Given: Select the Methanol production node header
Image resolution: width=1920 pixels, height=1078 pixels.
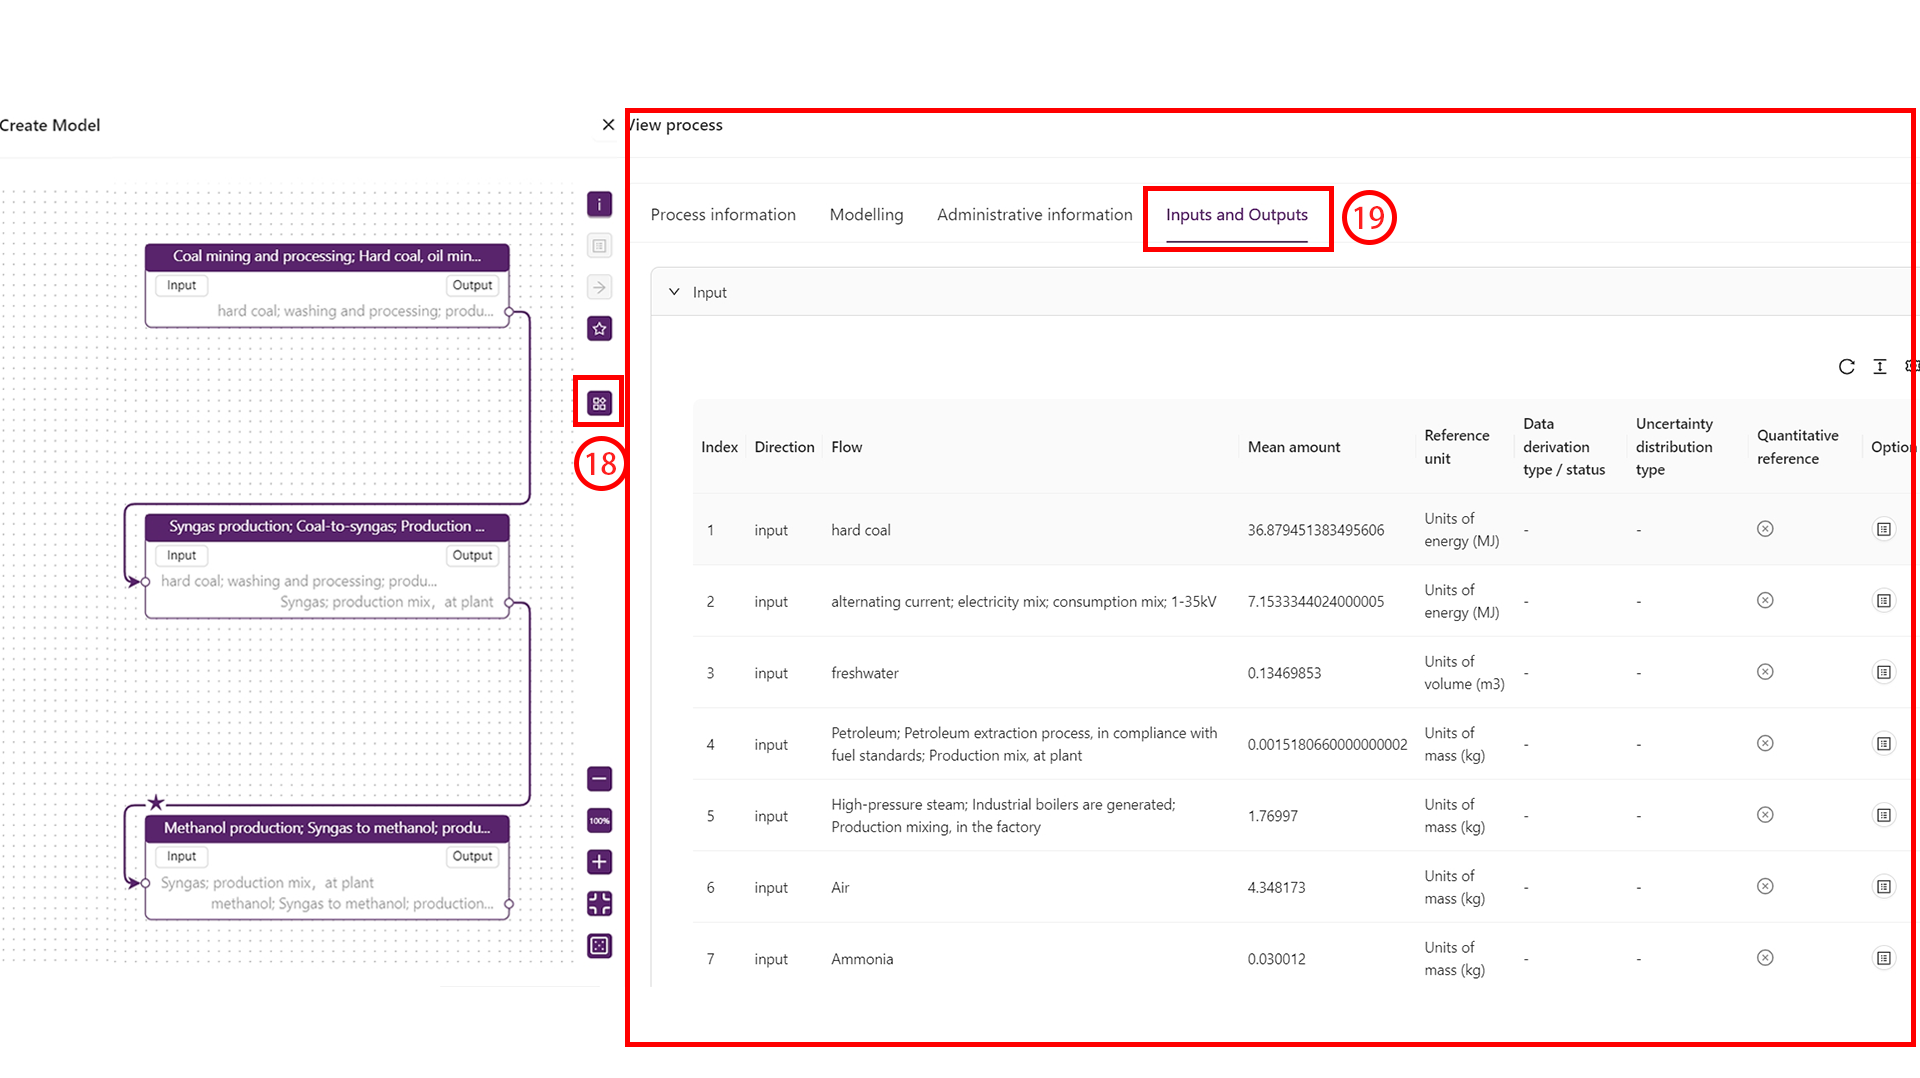Looking at the screenshot, I should click(327, 828).
